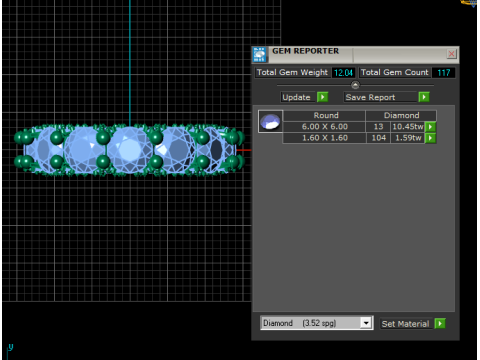Screen dimensions: 480x360
Task: Select the round gem thumbnail
Action: [270, 121]
